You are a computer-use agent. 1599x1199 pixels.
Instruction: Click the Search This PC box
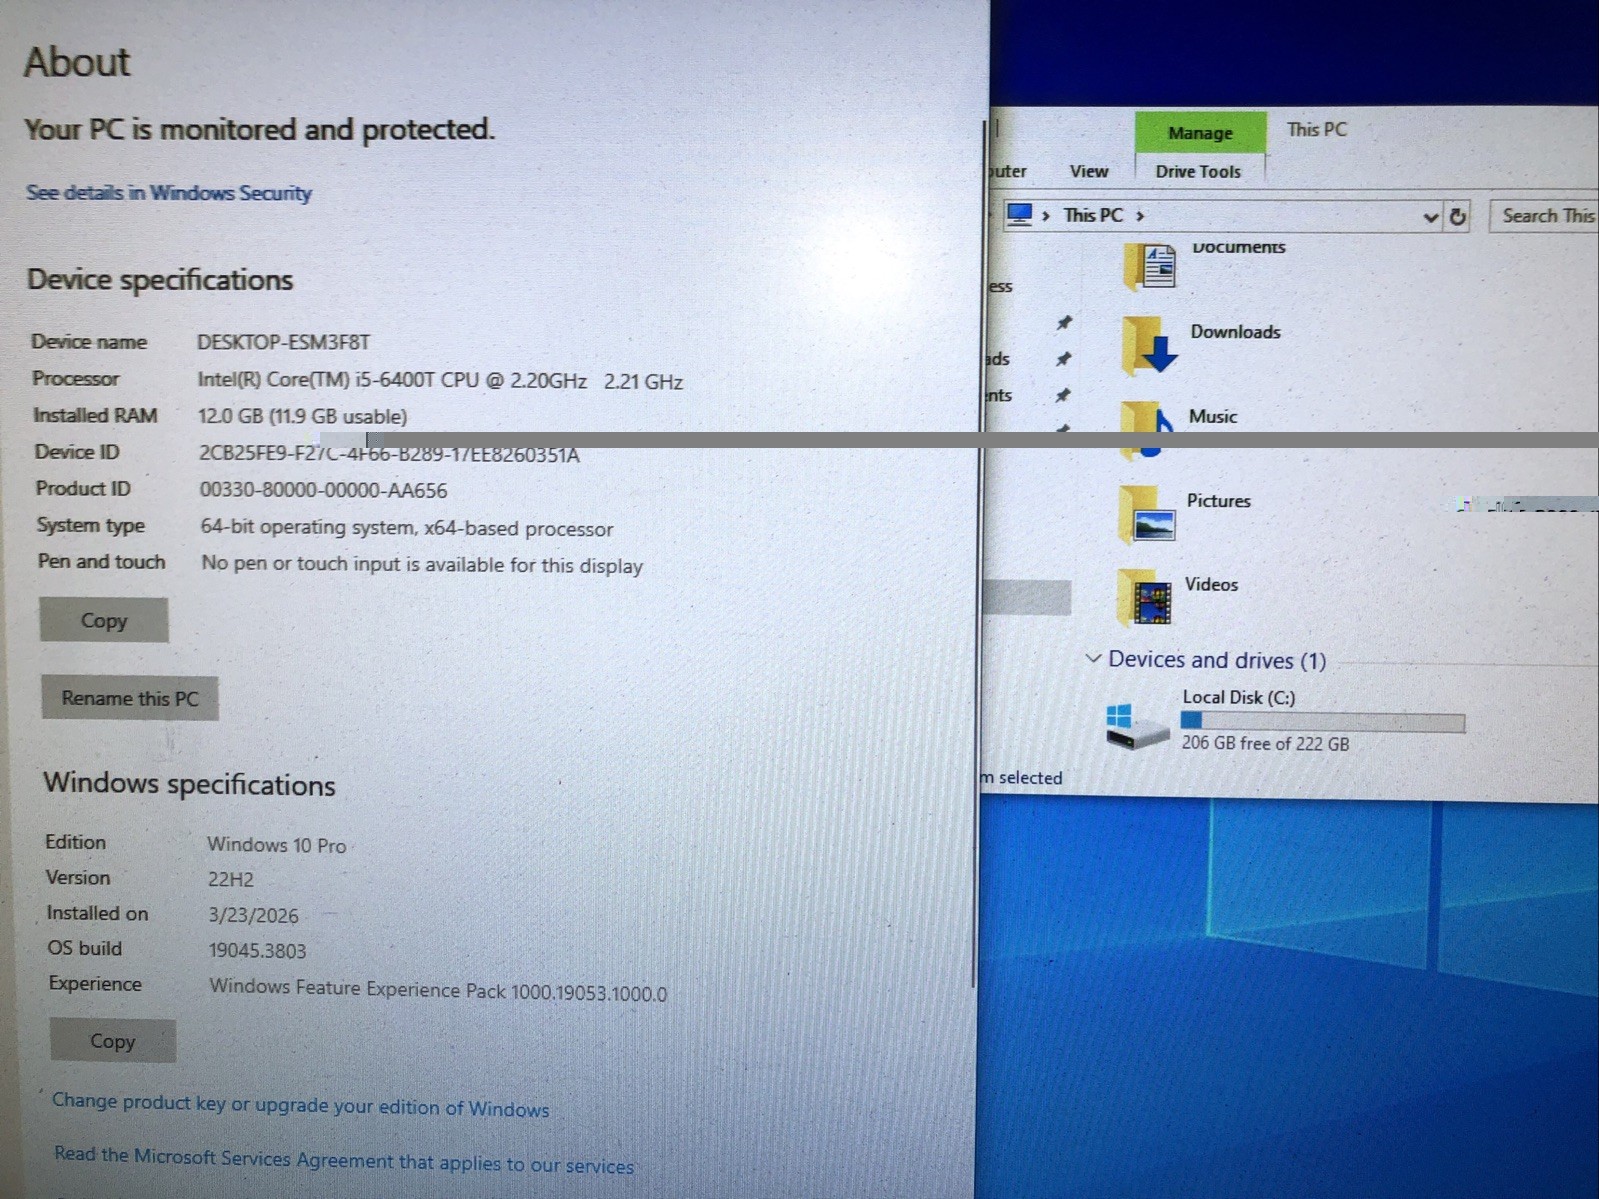point(1544,216)
